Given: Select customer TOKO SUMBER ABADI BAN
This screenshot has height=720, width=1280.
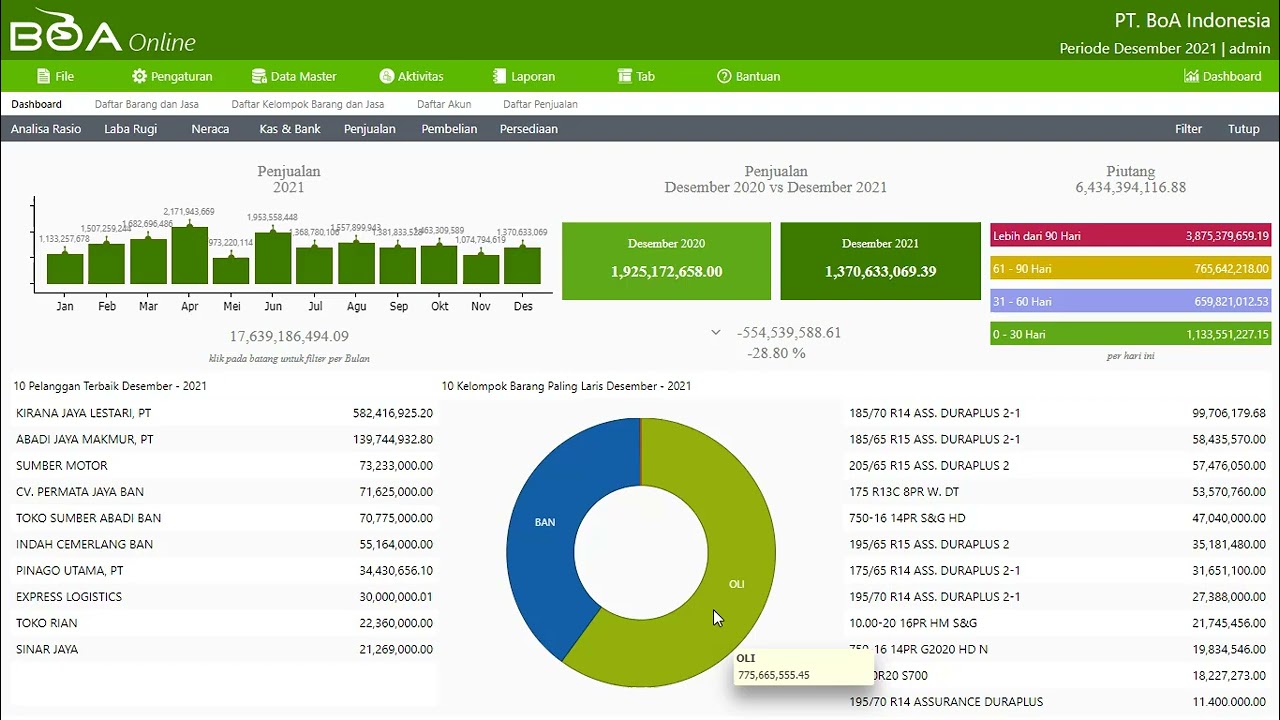Looking at the screenshot, I should click(x=224, y=518).
